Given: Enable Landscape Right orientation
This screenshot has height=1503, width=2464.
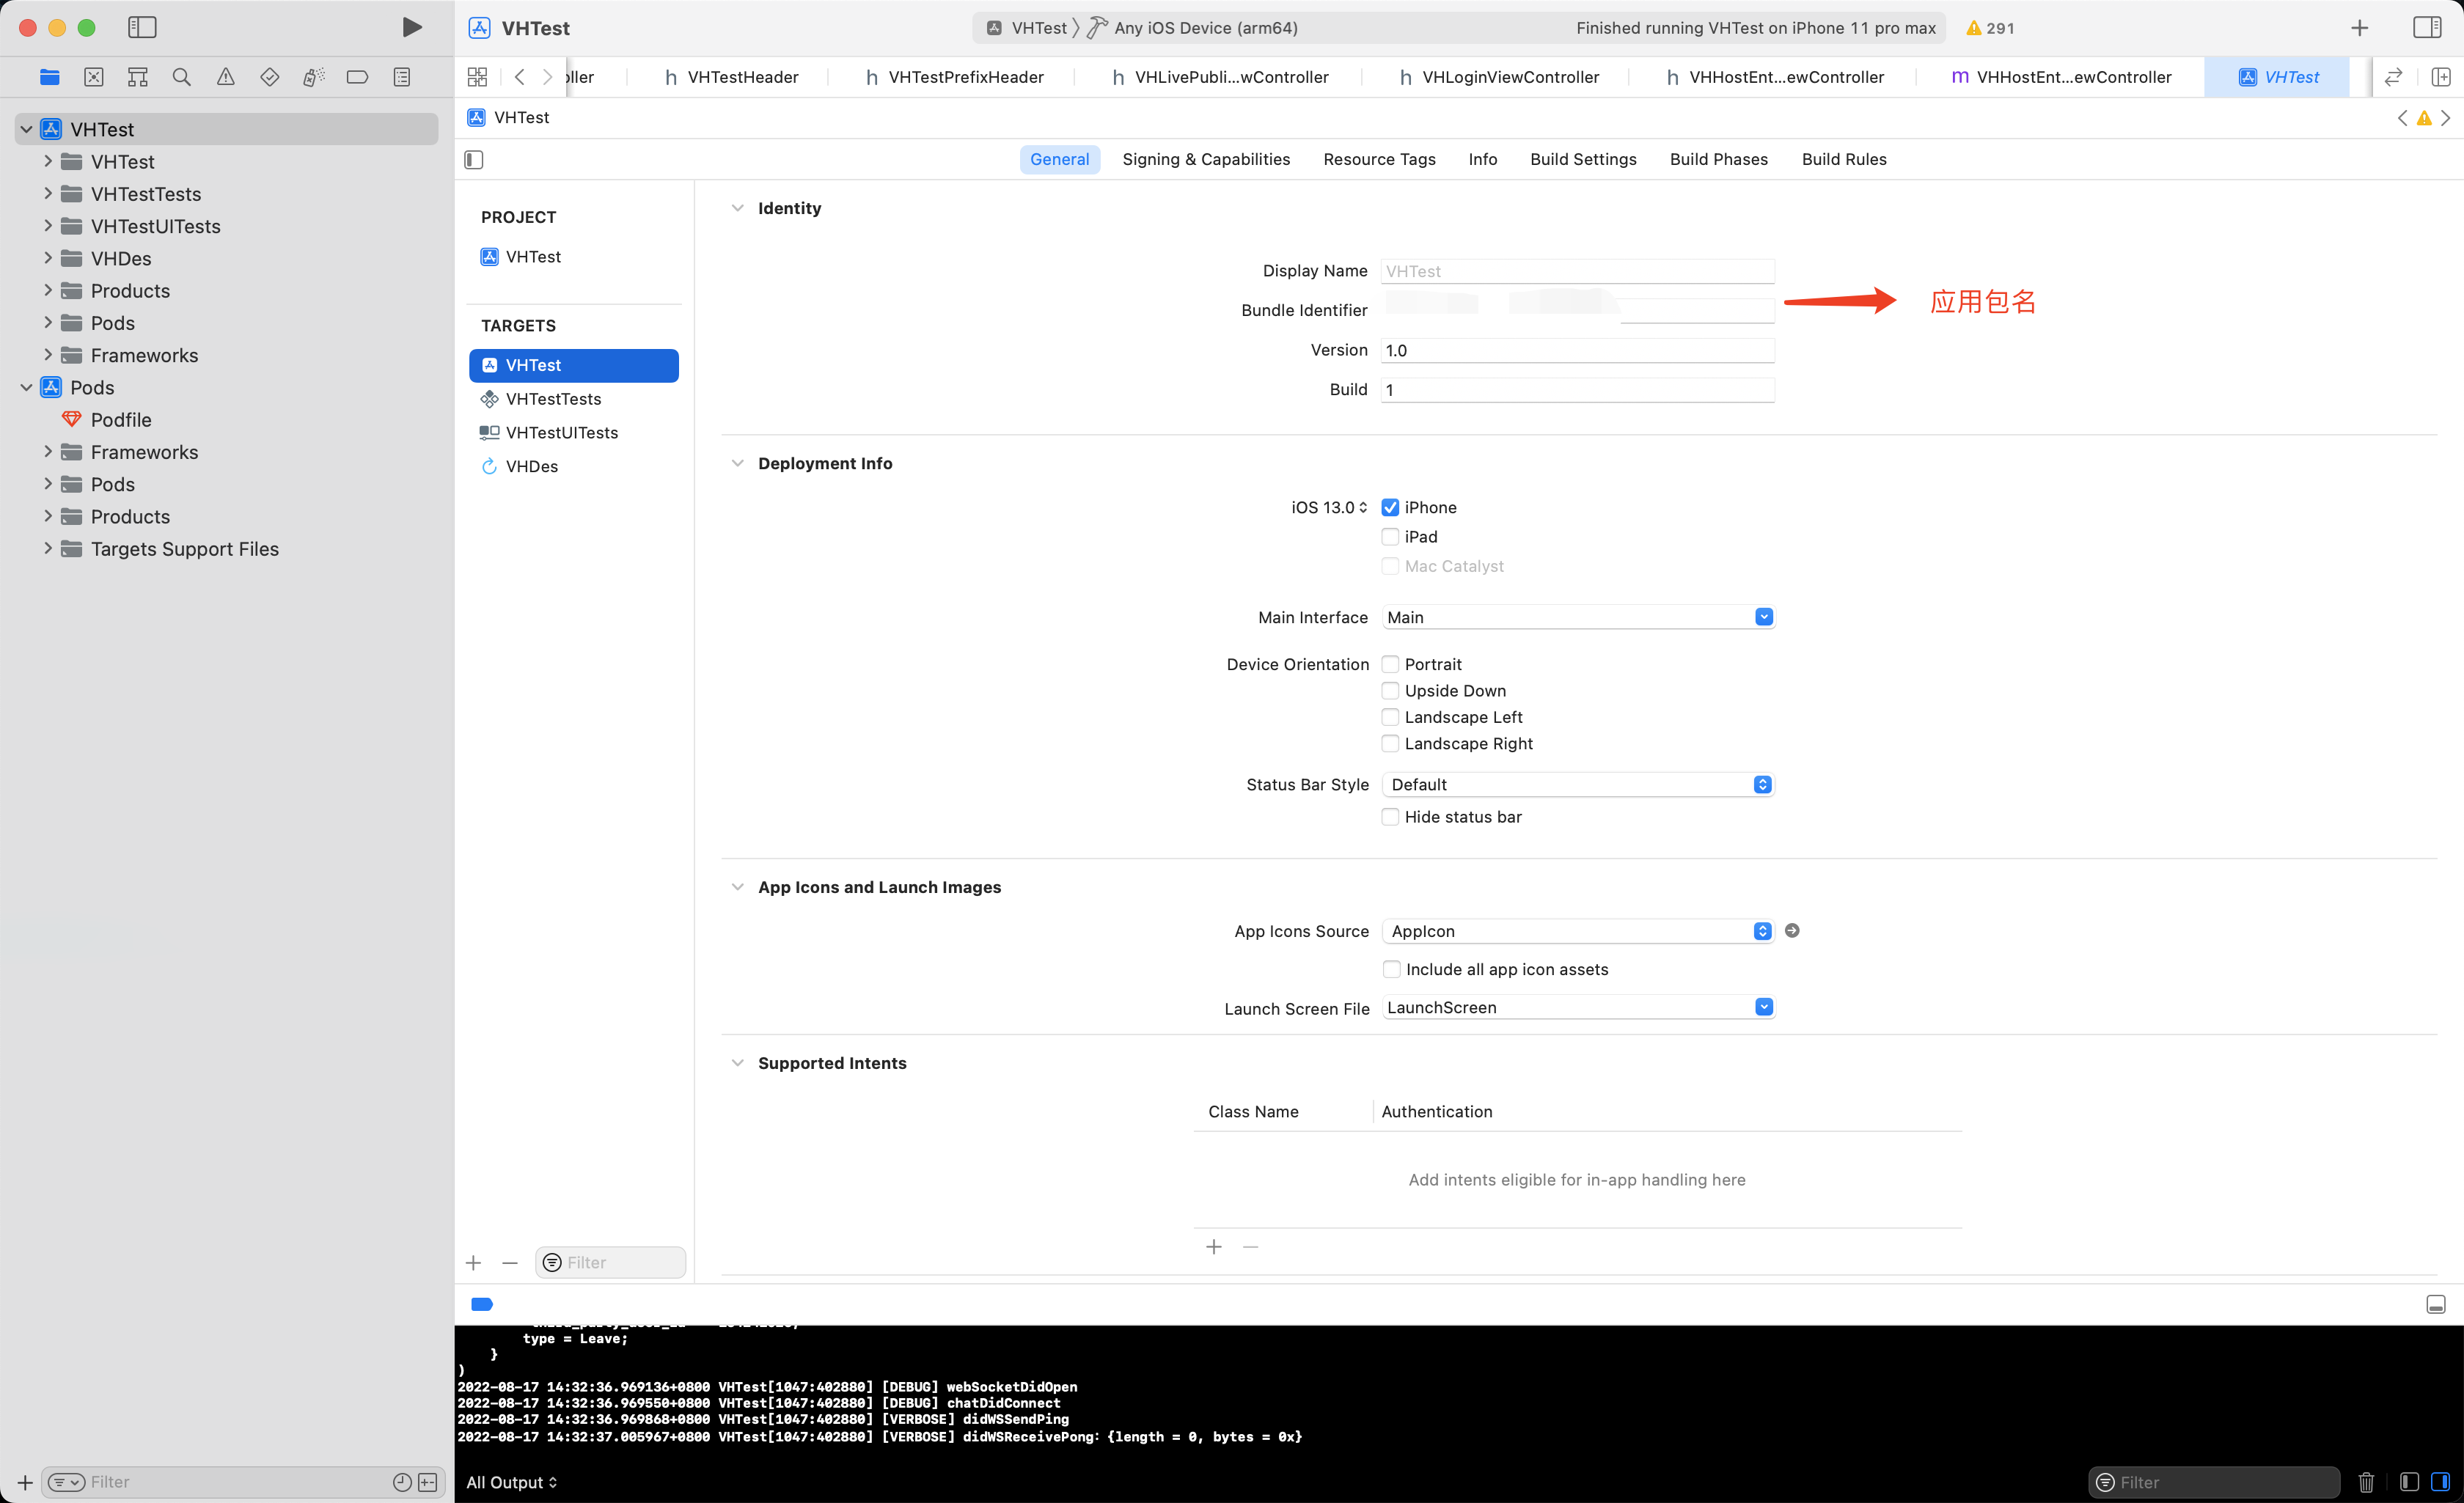Looking at the screenshot, I should [1390, 744].
